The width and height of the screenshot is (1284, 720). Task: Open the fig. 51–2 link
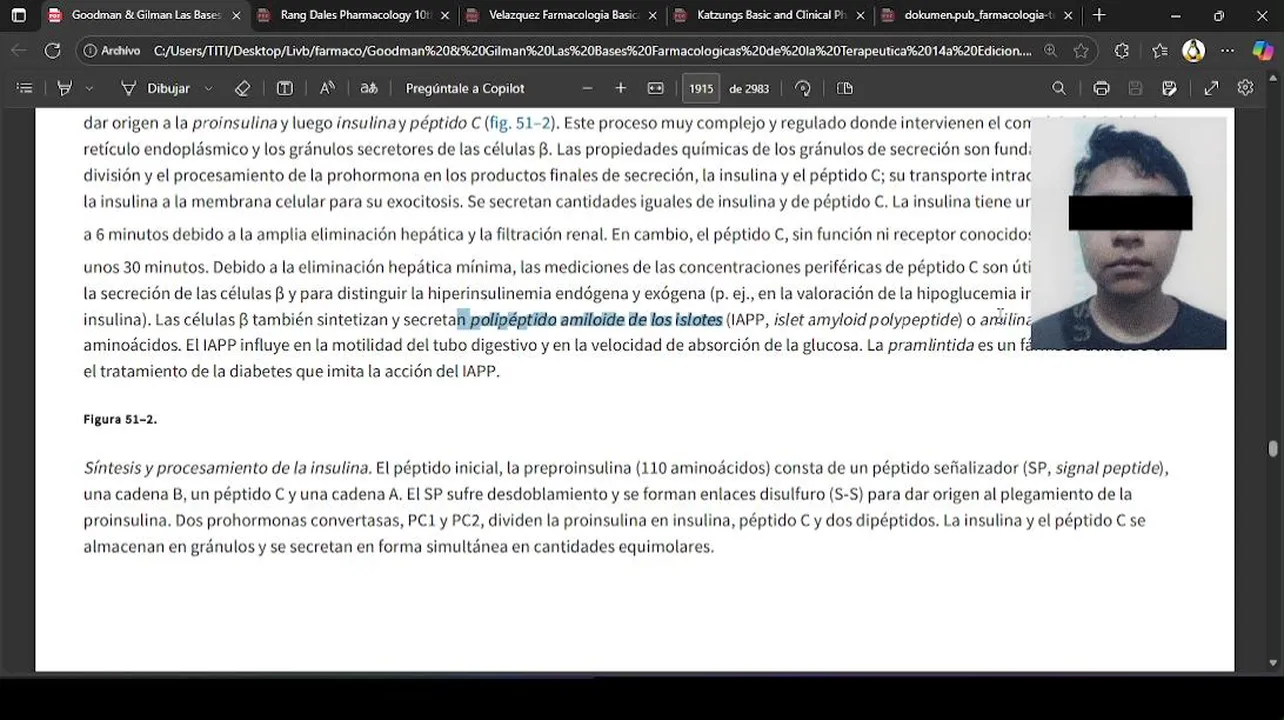[520, 124]
